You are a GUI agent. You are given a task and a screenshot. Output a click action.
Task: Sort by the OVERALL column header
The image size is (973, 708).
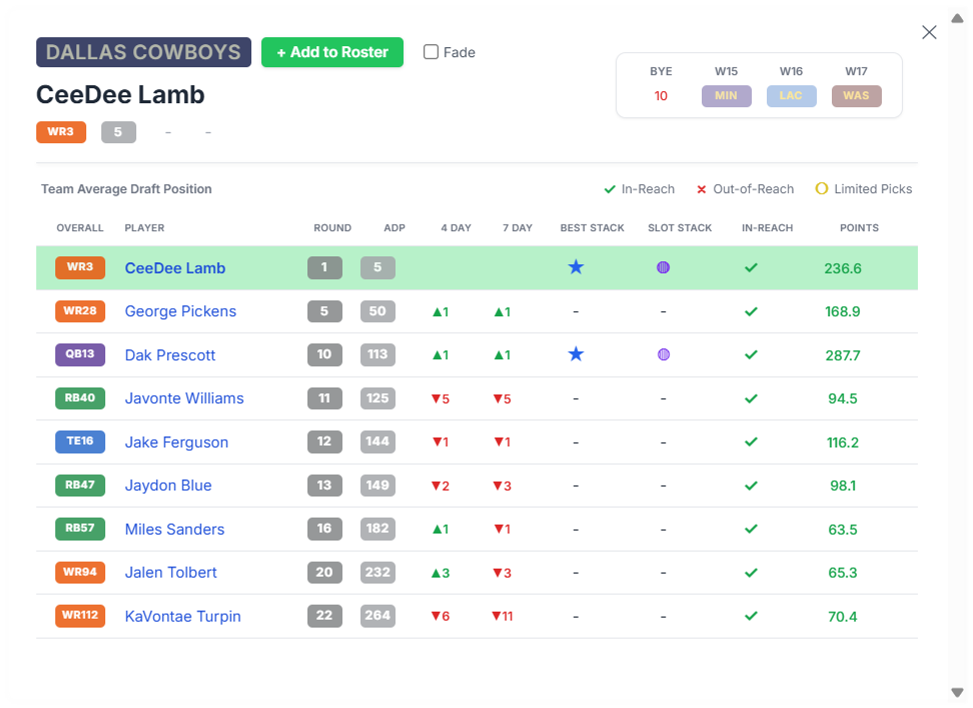(80, 228)
